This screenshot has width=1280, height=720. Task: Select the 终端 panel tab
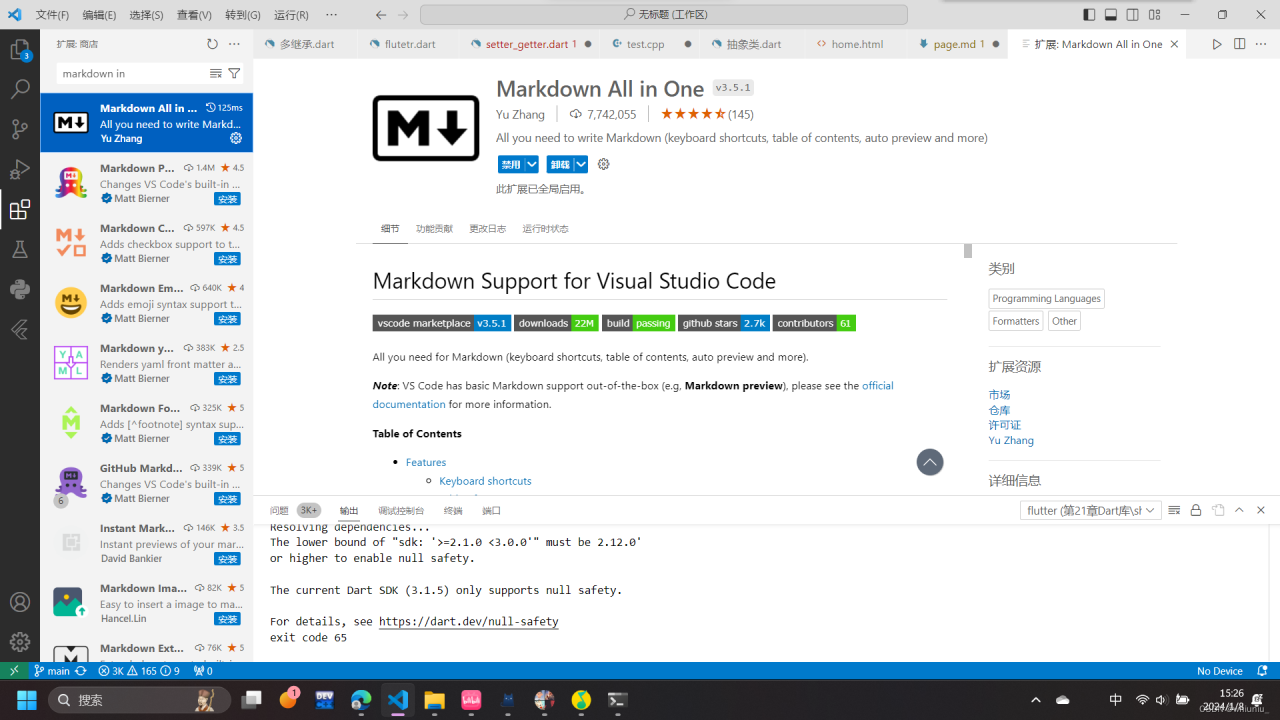(453, 510)
